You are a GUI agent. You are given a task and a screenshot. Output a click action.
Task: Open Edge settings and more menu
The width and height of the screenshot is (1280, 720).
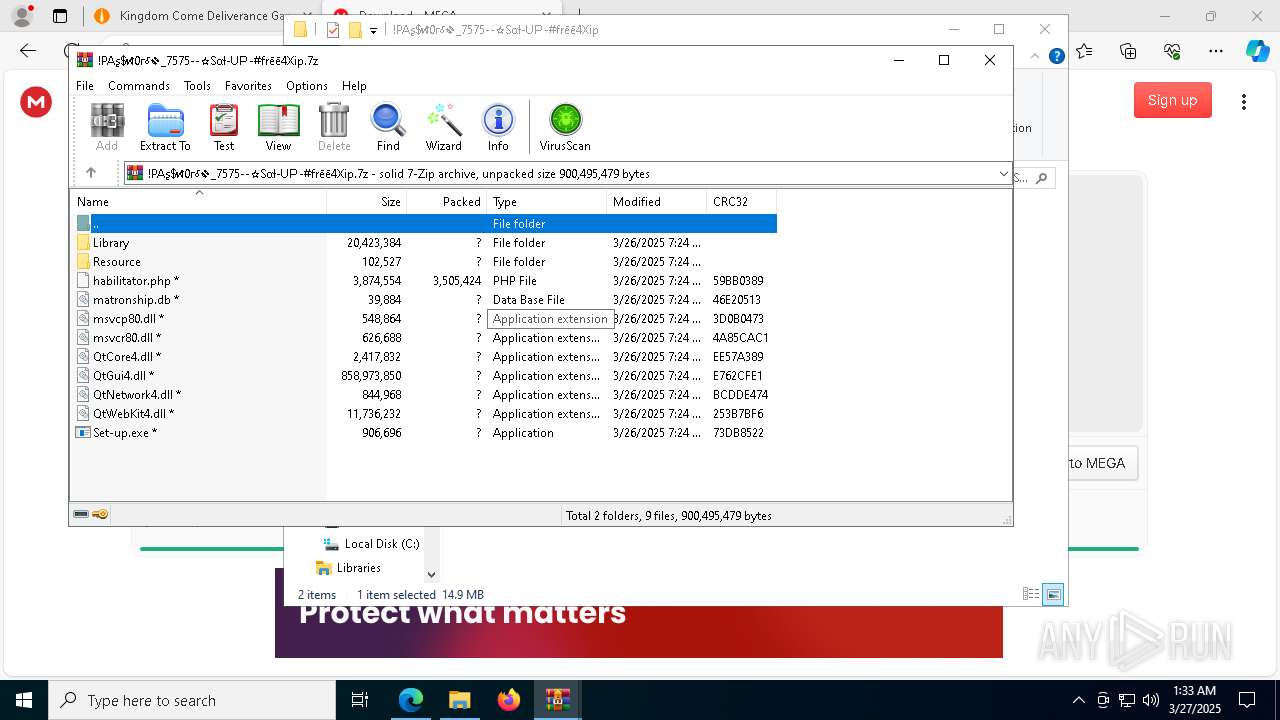point(1216,51)
